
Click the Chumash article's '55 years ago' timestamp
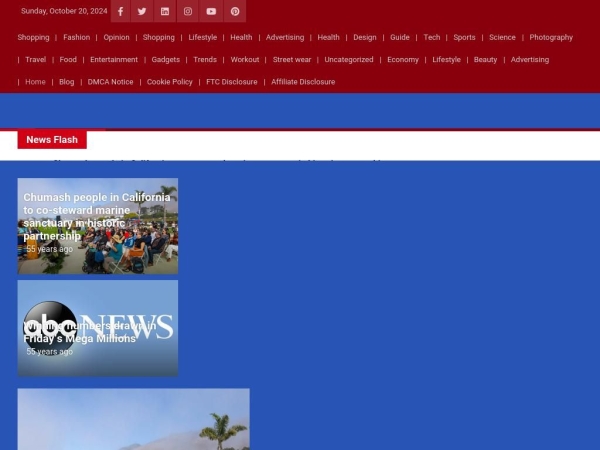pyautogui.click(x=49, y=249)
